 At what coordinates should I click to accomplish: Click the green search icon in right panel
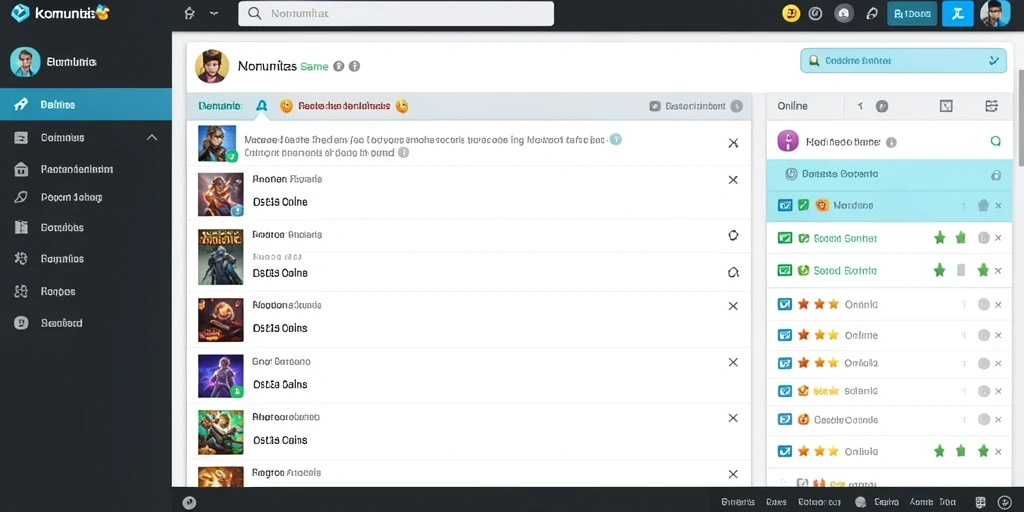tap(995, 140)
